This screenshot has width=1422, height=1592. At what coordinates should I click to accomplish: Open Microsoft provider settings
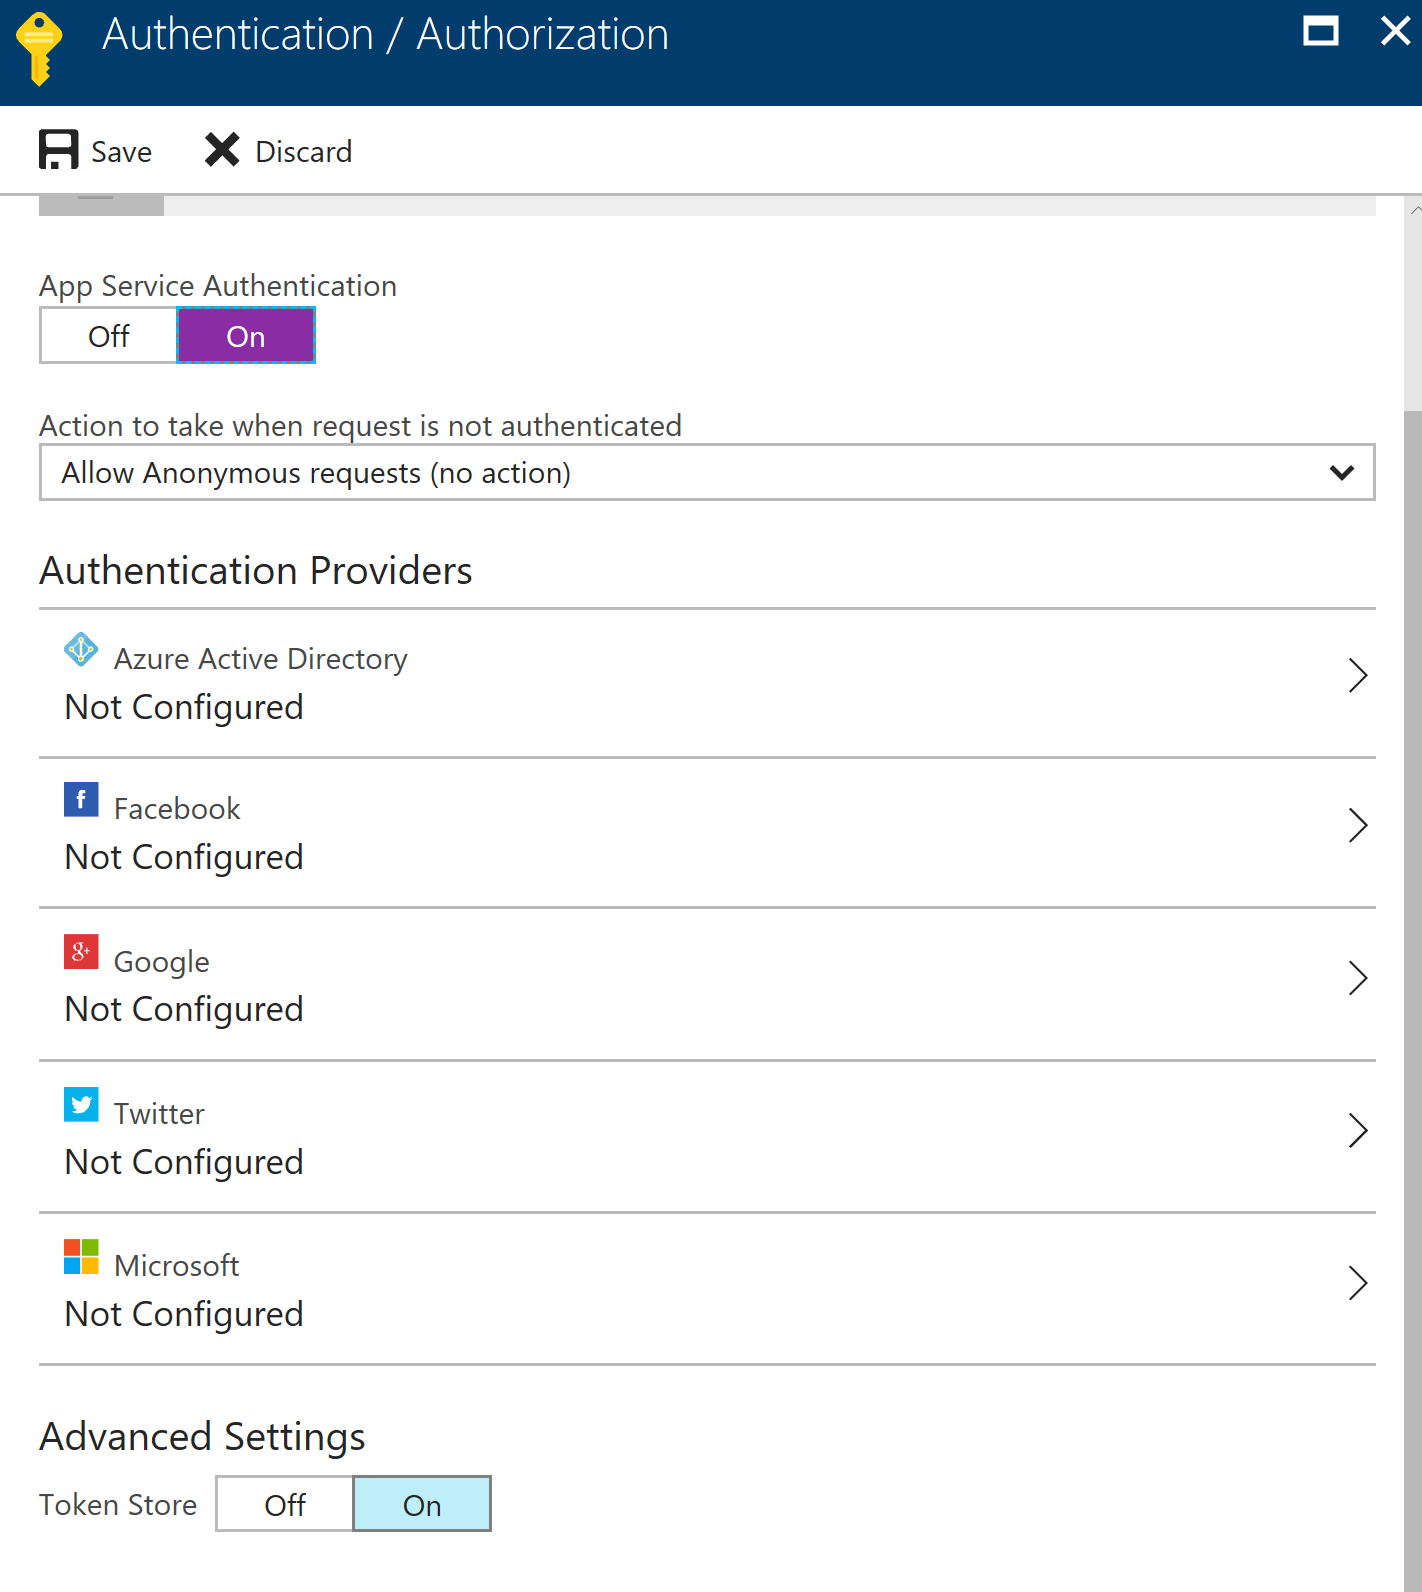[x=707, y=1289]
